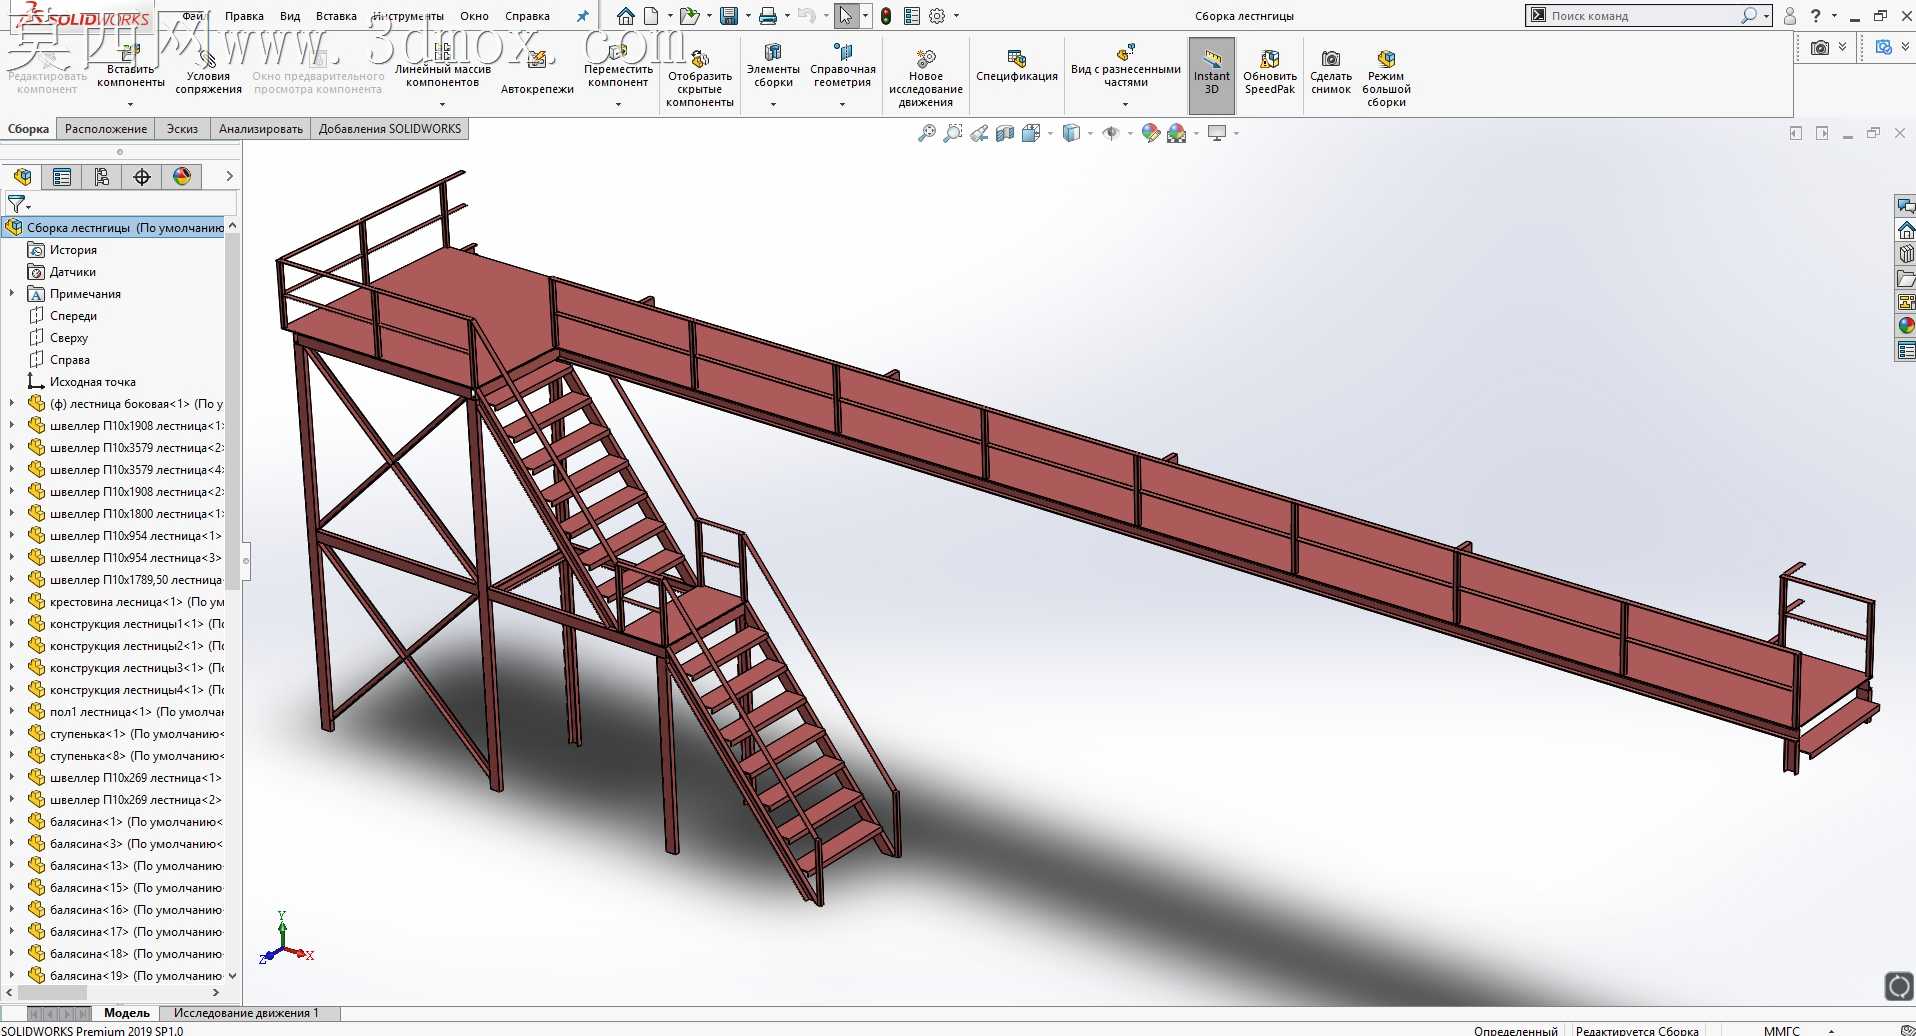
Task: Click Zoom to Fit magnifier in view toolbar
Action: 927,133
